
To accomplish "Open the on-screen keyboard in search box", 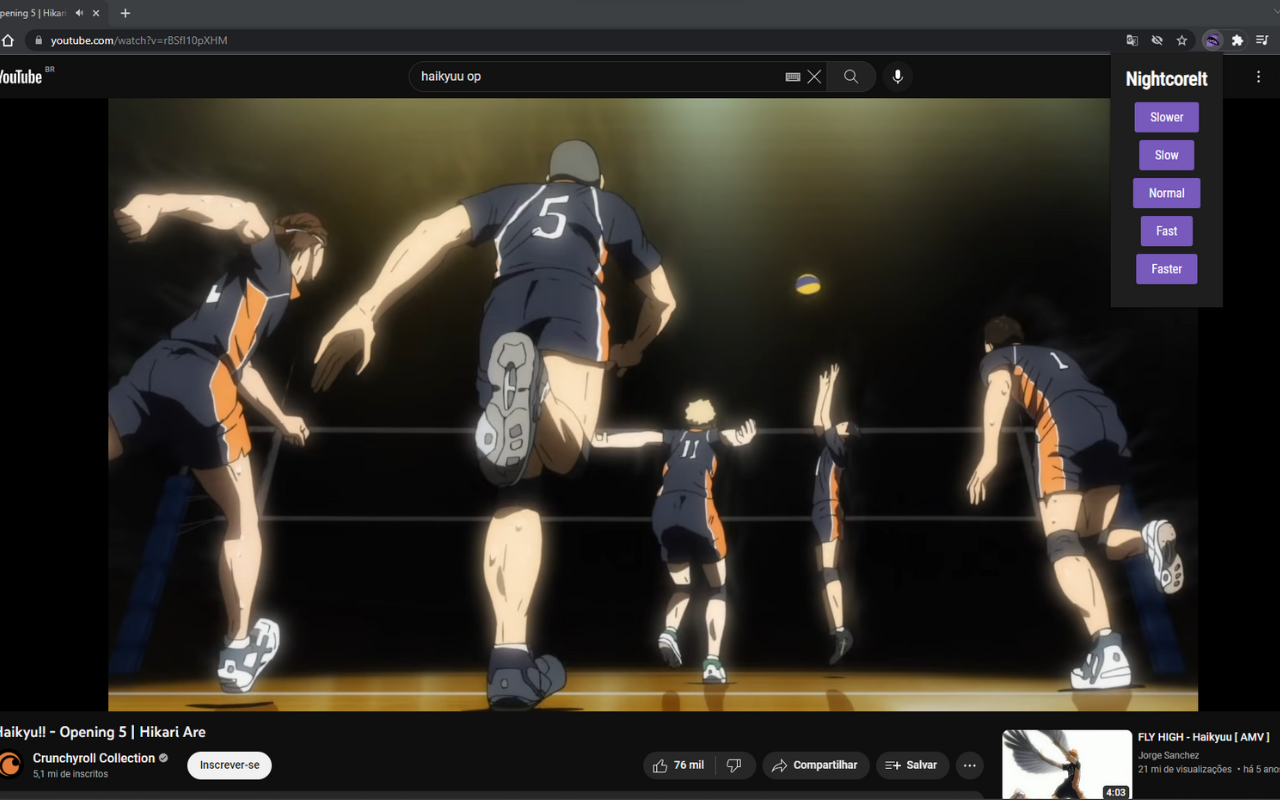I will (x=793, y=77).
